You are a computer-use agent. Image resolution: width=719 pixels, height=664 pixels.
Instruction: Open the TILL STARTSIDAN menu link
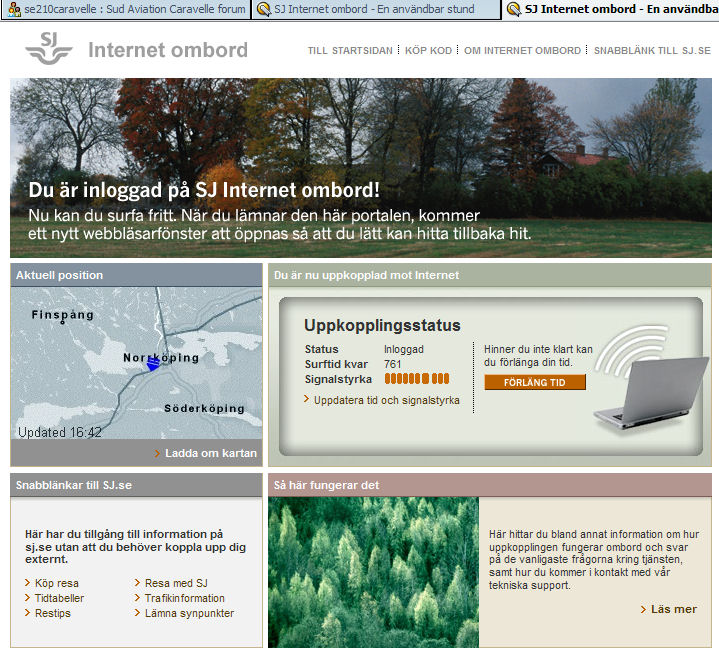(350, 50)
